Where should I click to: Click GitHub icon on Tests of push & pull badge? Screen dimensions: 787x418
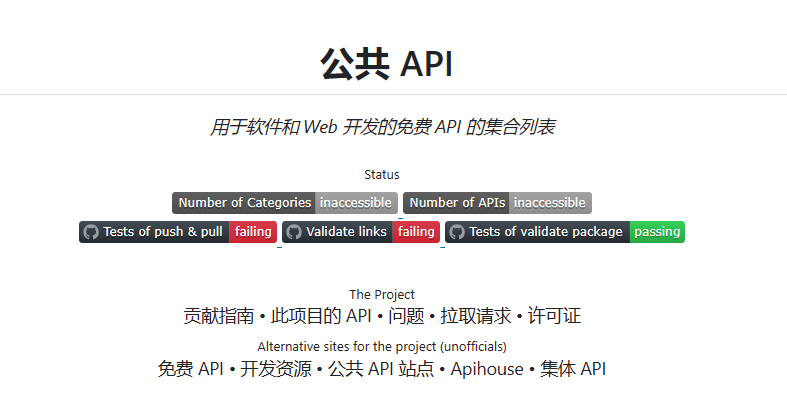click(x=91, y=232)
